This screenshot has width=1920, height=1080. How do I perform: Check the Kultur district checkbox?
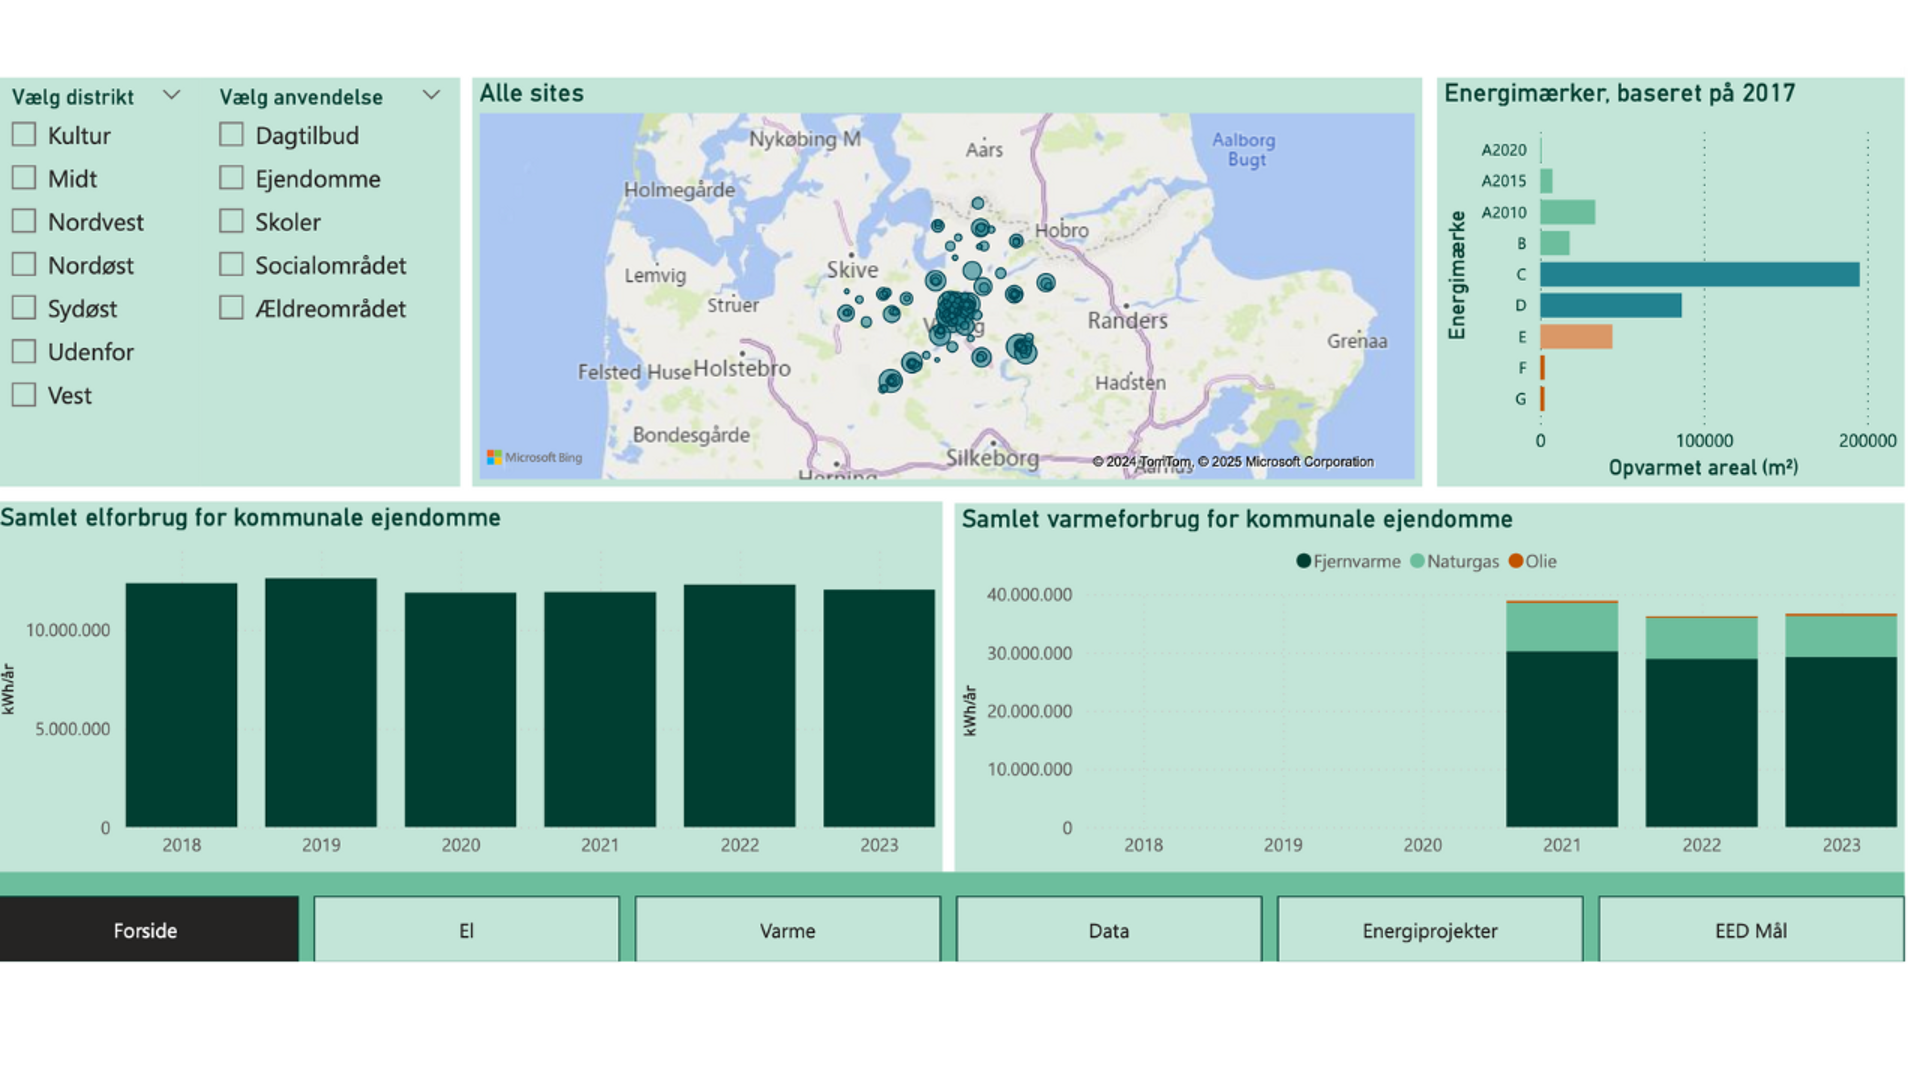coord(24,135)
